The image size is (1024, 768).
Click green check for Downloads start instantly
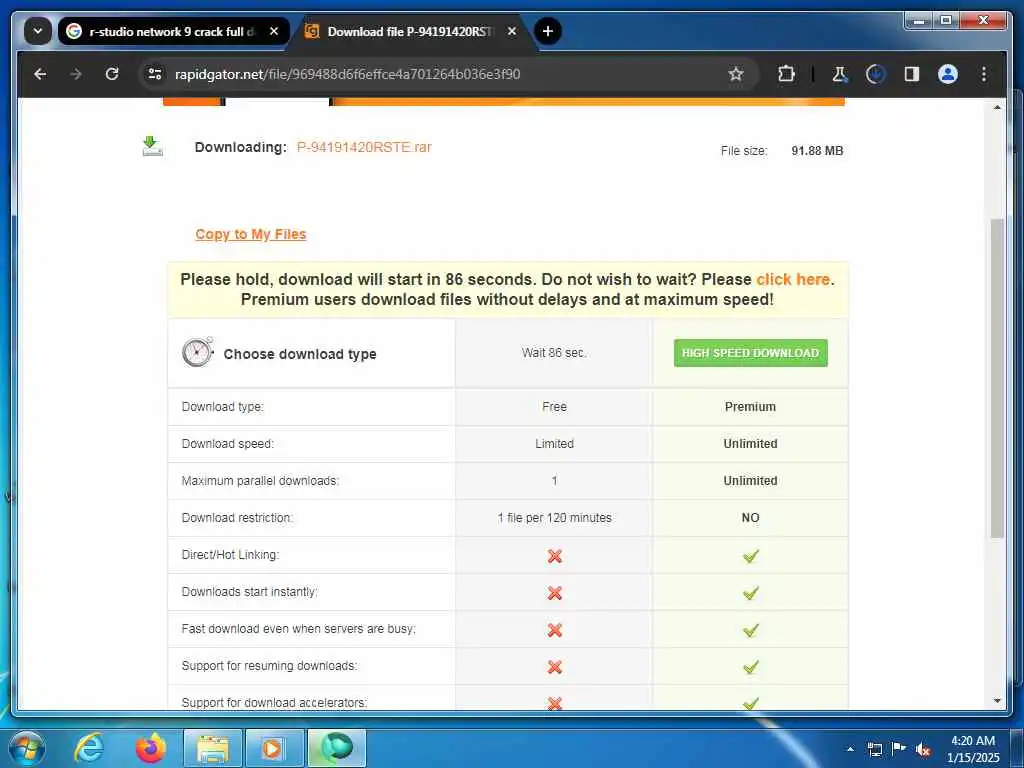[x=750, y=593]
